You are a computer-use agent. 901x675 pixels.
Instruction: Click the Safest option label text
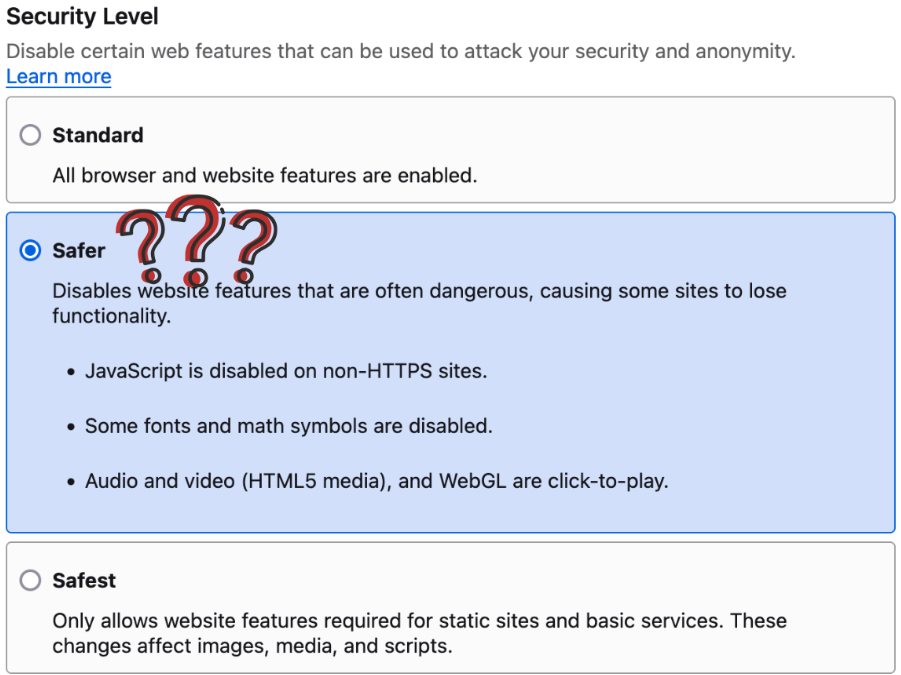tap(84, 580)
